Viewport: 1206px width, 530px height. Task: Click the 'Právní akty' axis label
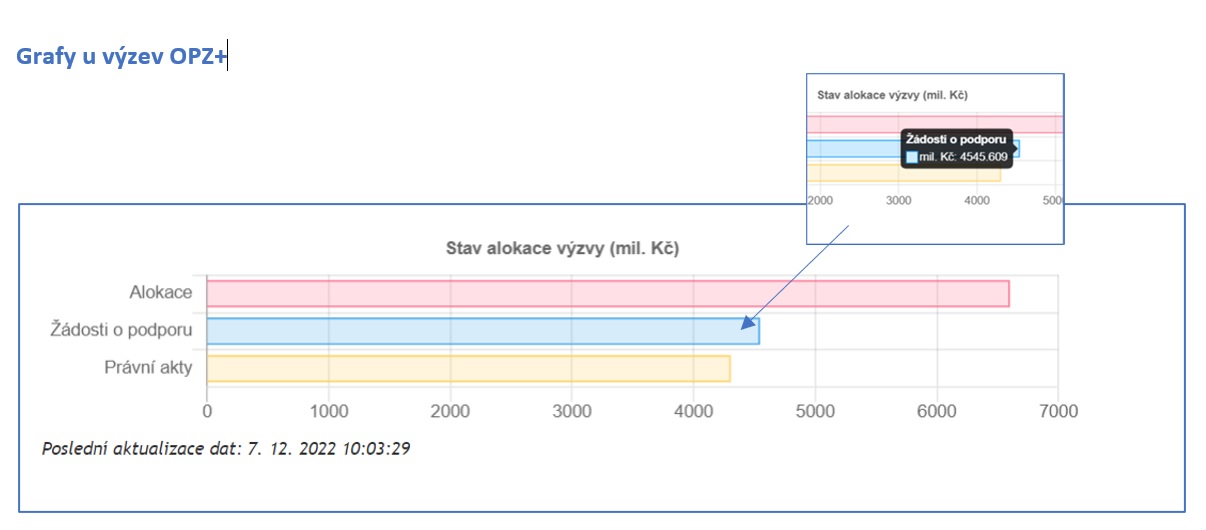coord(148,367)
